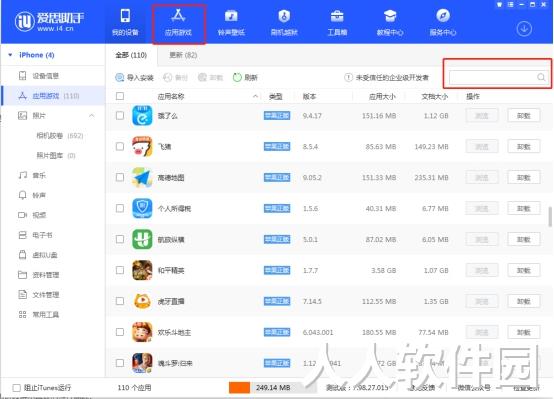This screenshot has height=399, width=554.
Task: Tick the checkbox for 饿了么
Action: coord(120,116)
